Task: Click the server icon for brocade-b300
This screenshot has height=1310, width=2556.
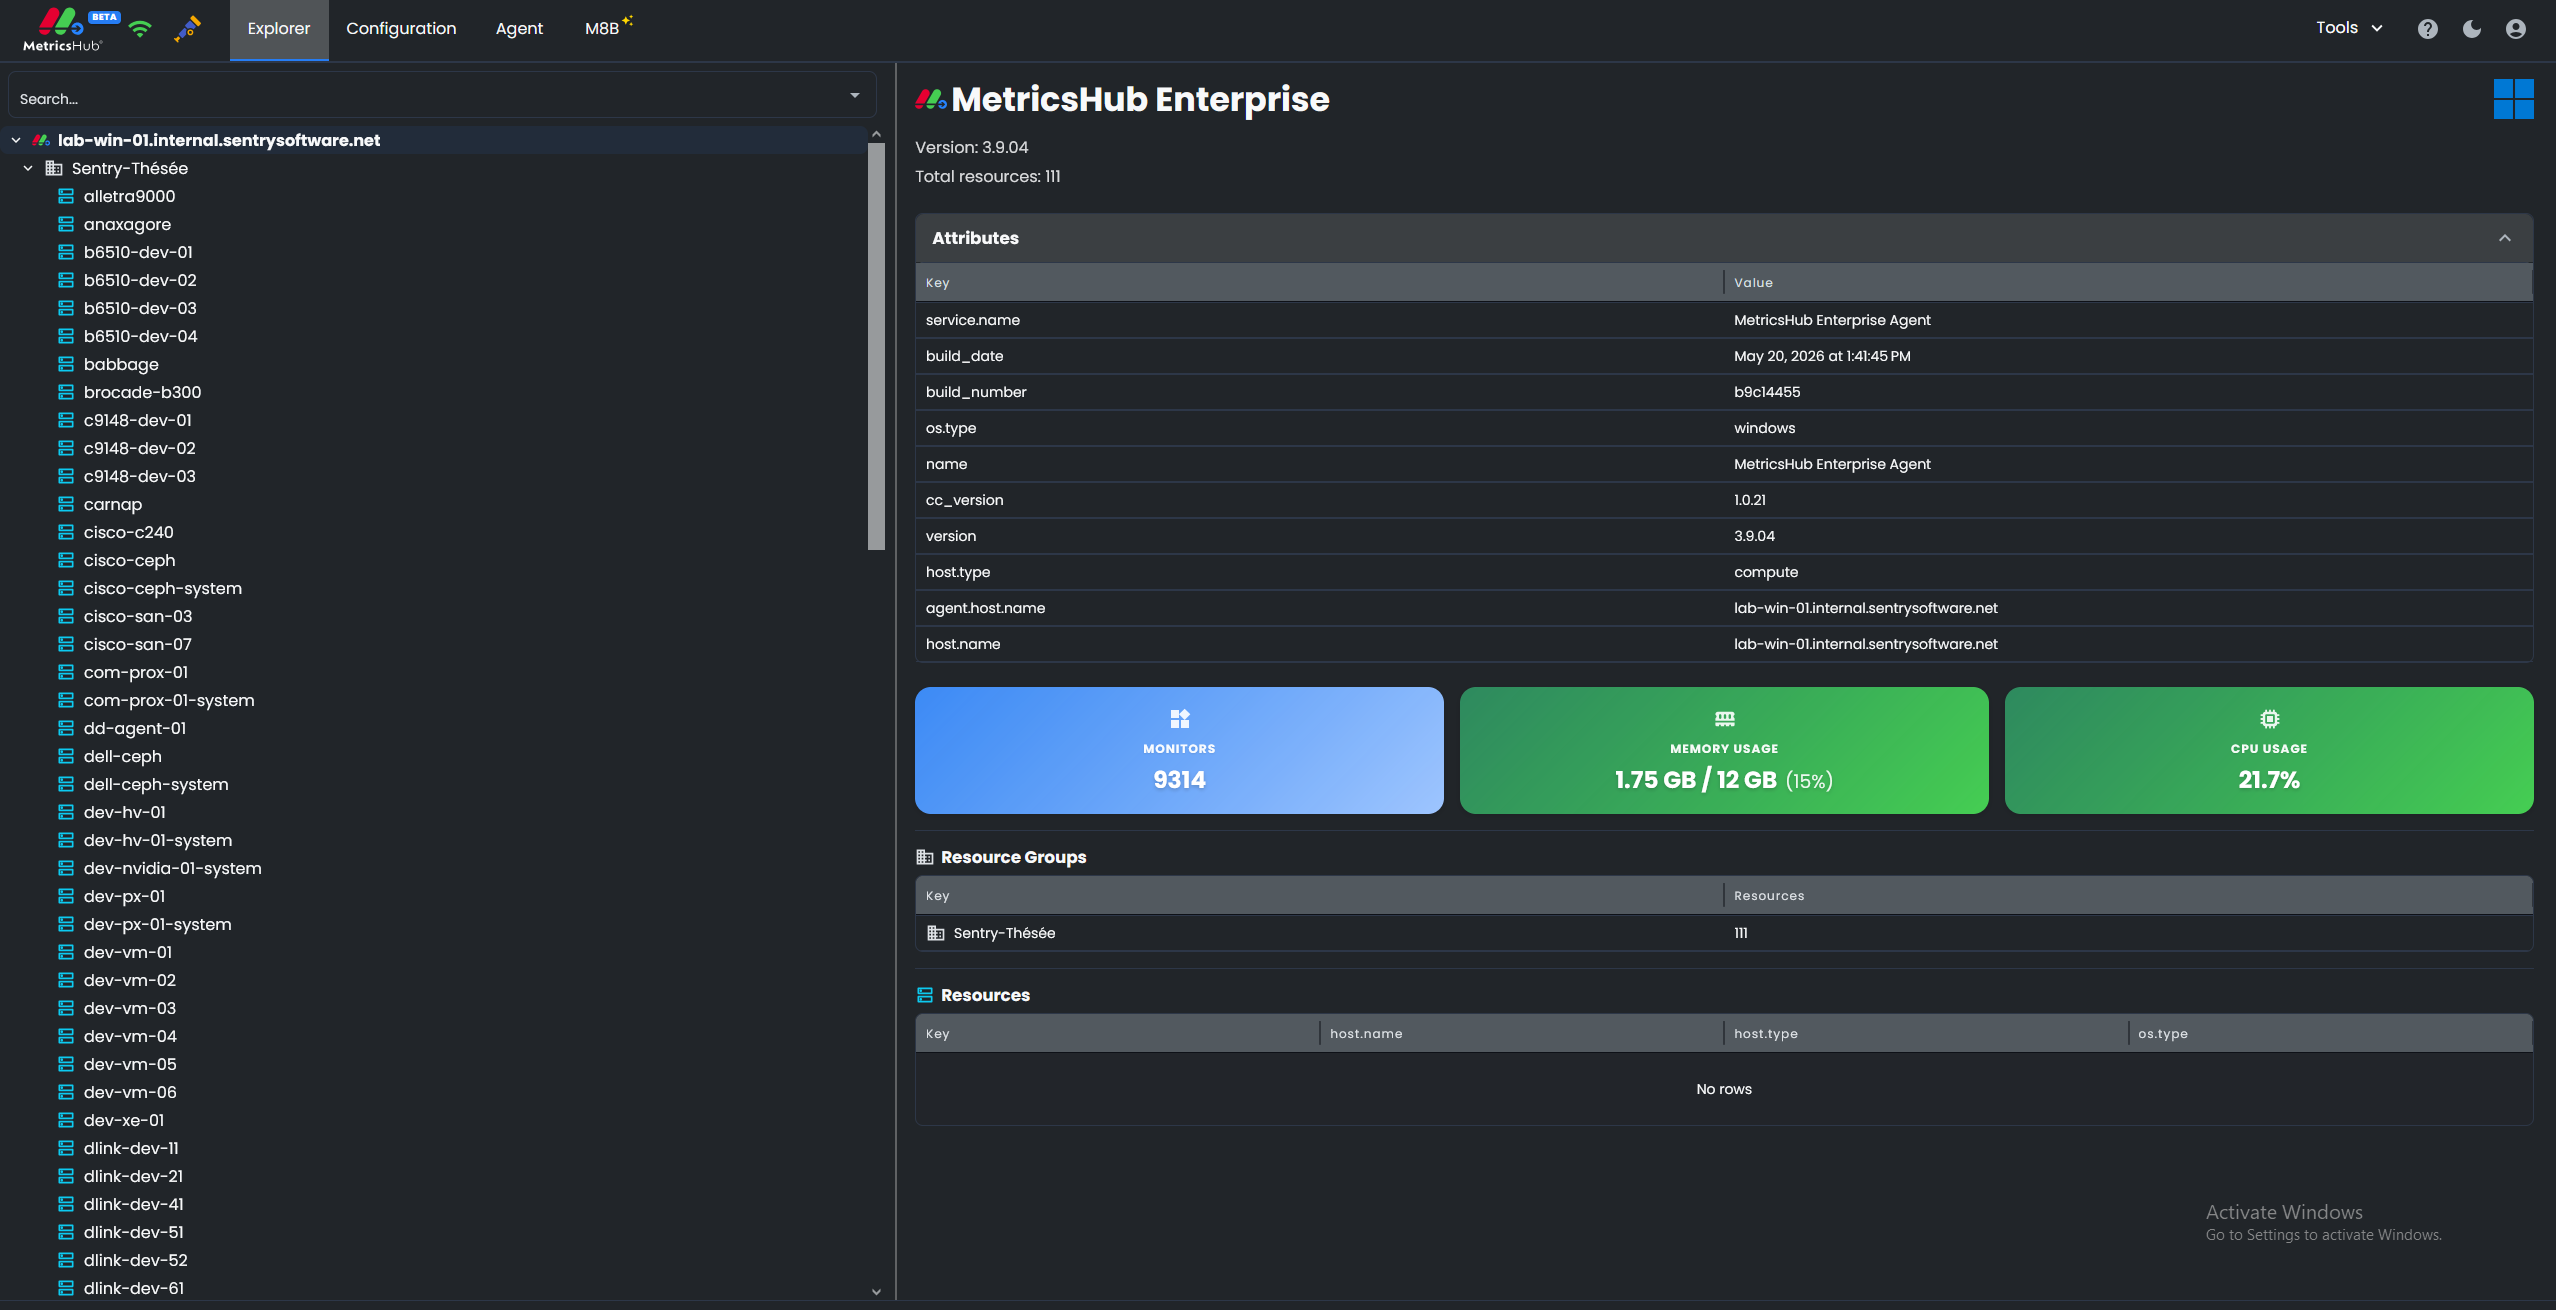Action: (x=66, y=392)
